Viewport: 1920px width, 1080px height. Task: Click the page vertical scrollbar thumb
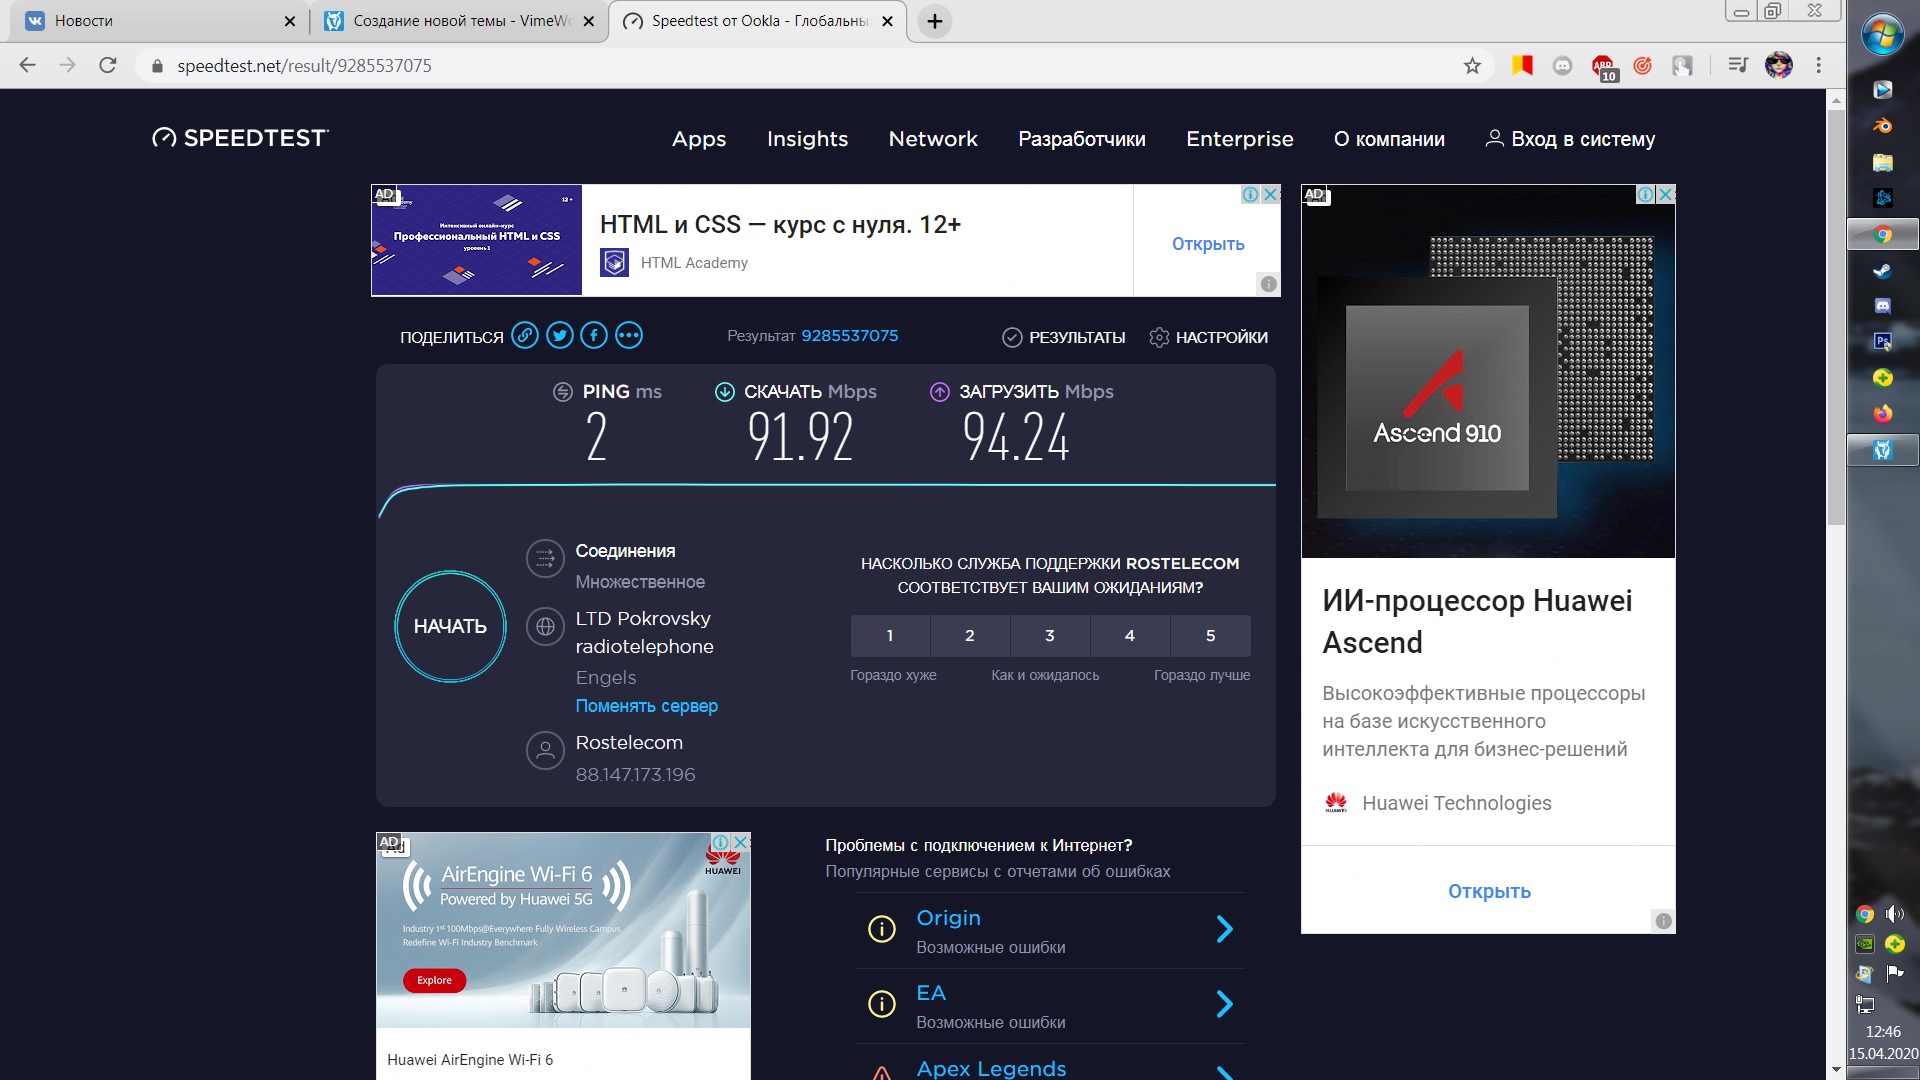click(1836, 317)
